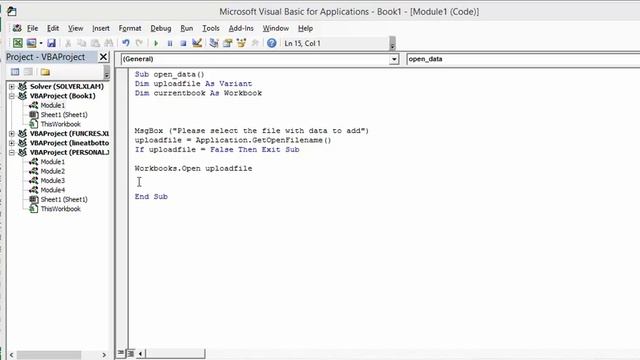The image size is (640, 360).
Task: Close the Project - VBAProject pane
Action: pyautogui.click(x=104, y=57)
